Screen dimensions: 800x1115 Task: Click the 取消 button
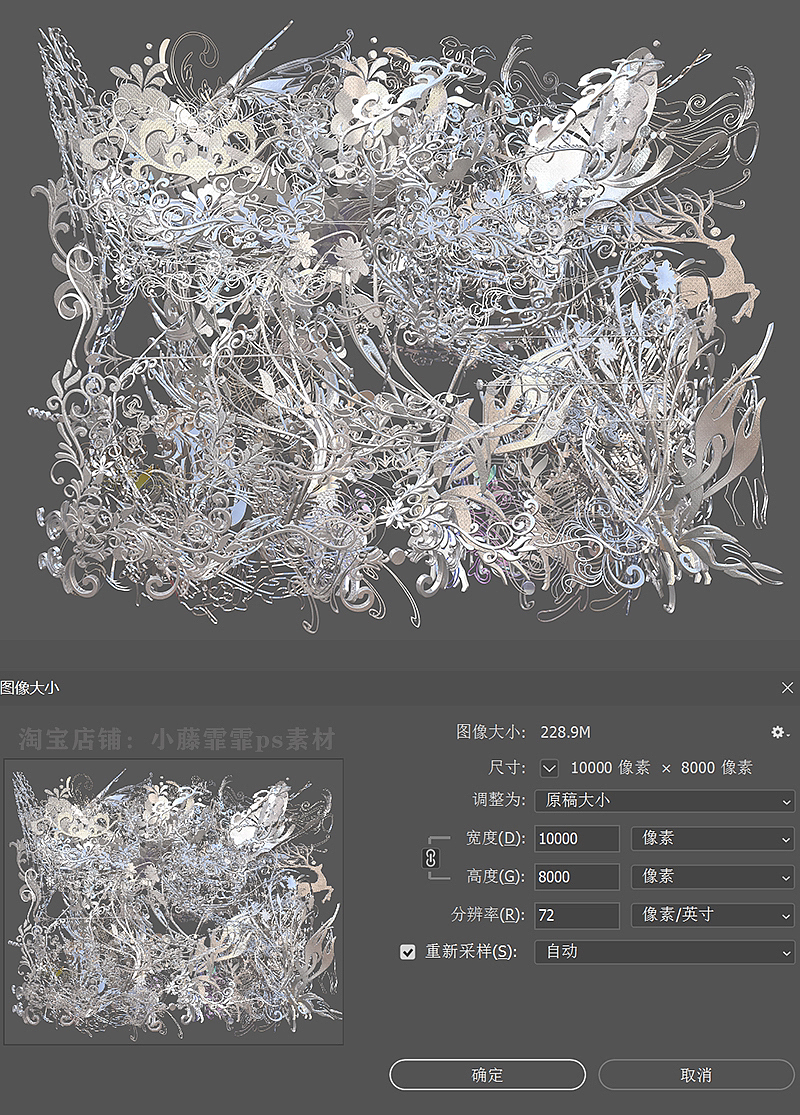[696, 1074]
